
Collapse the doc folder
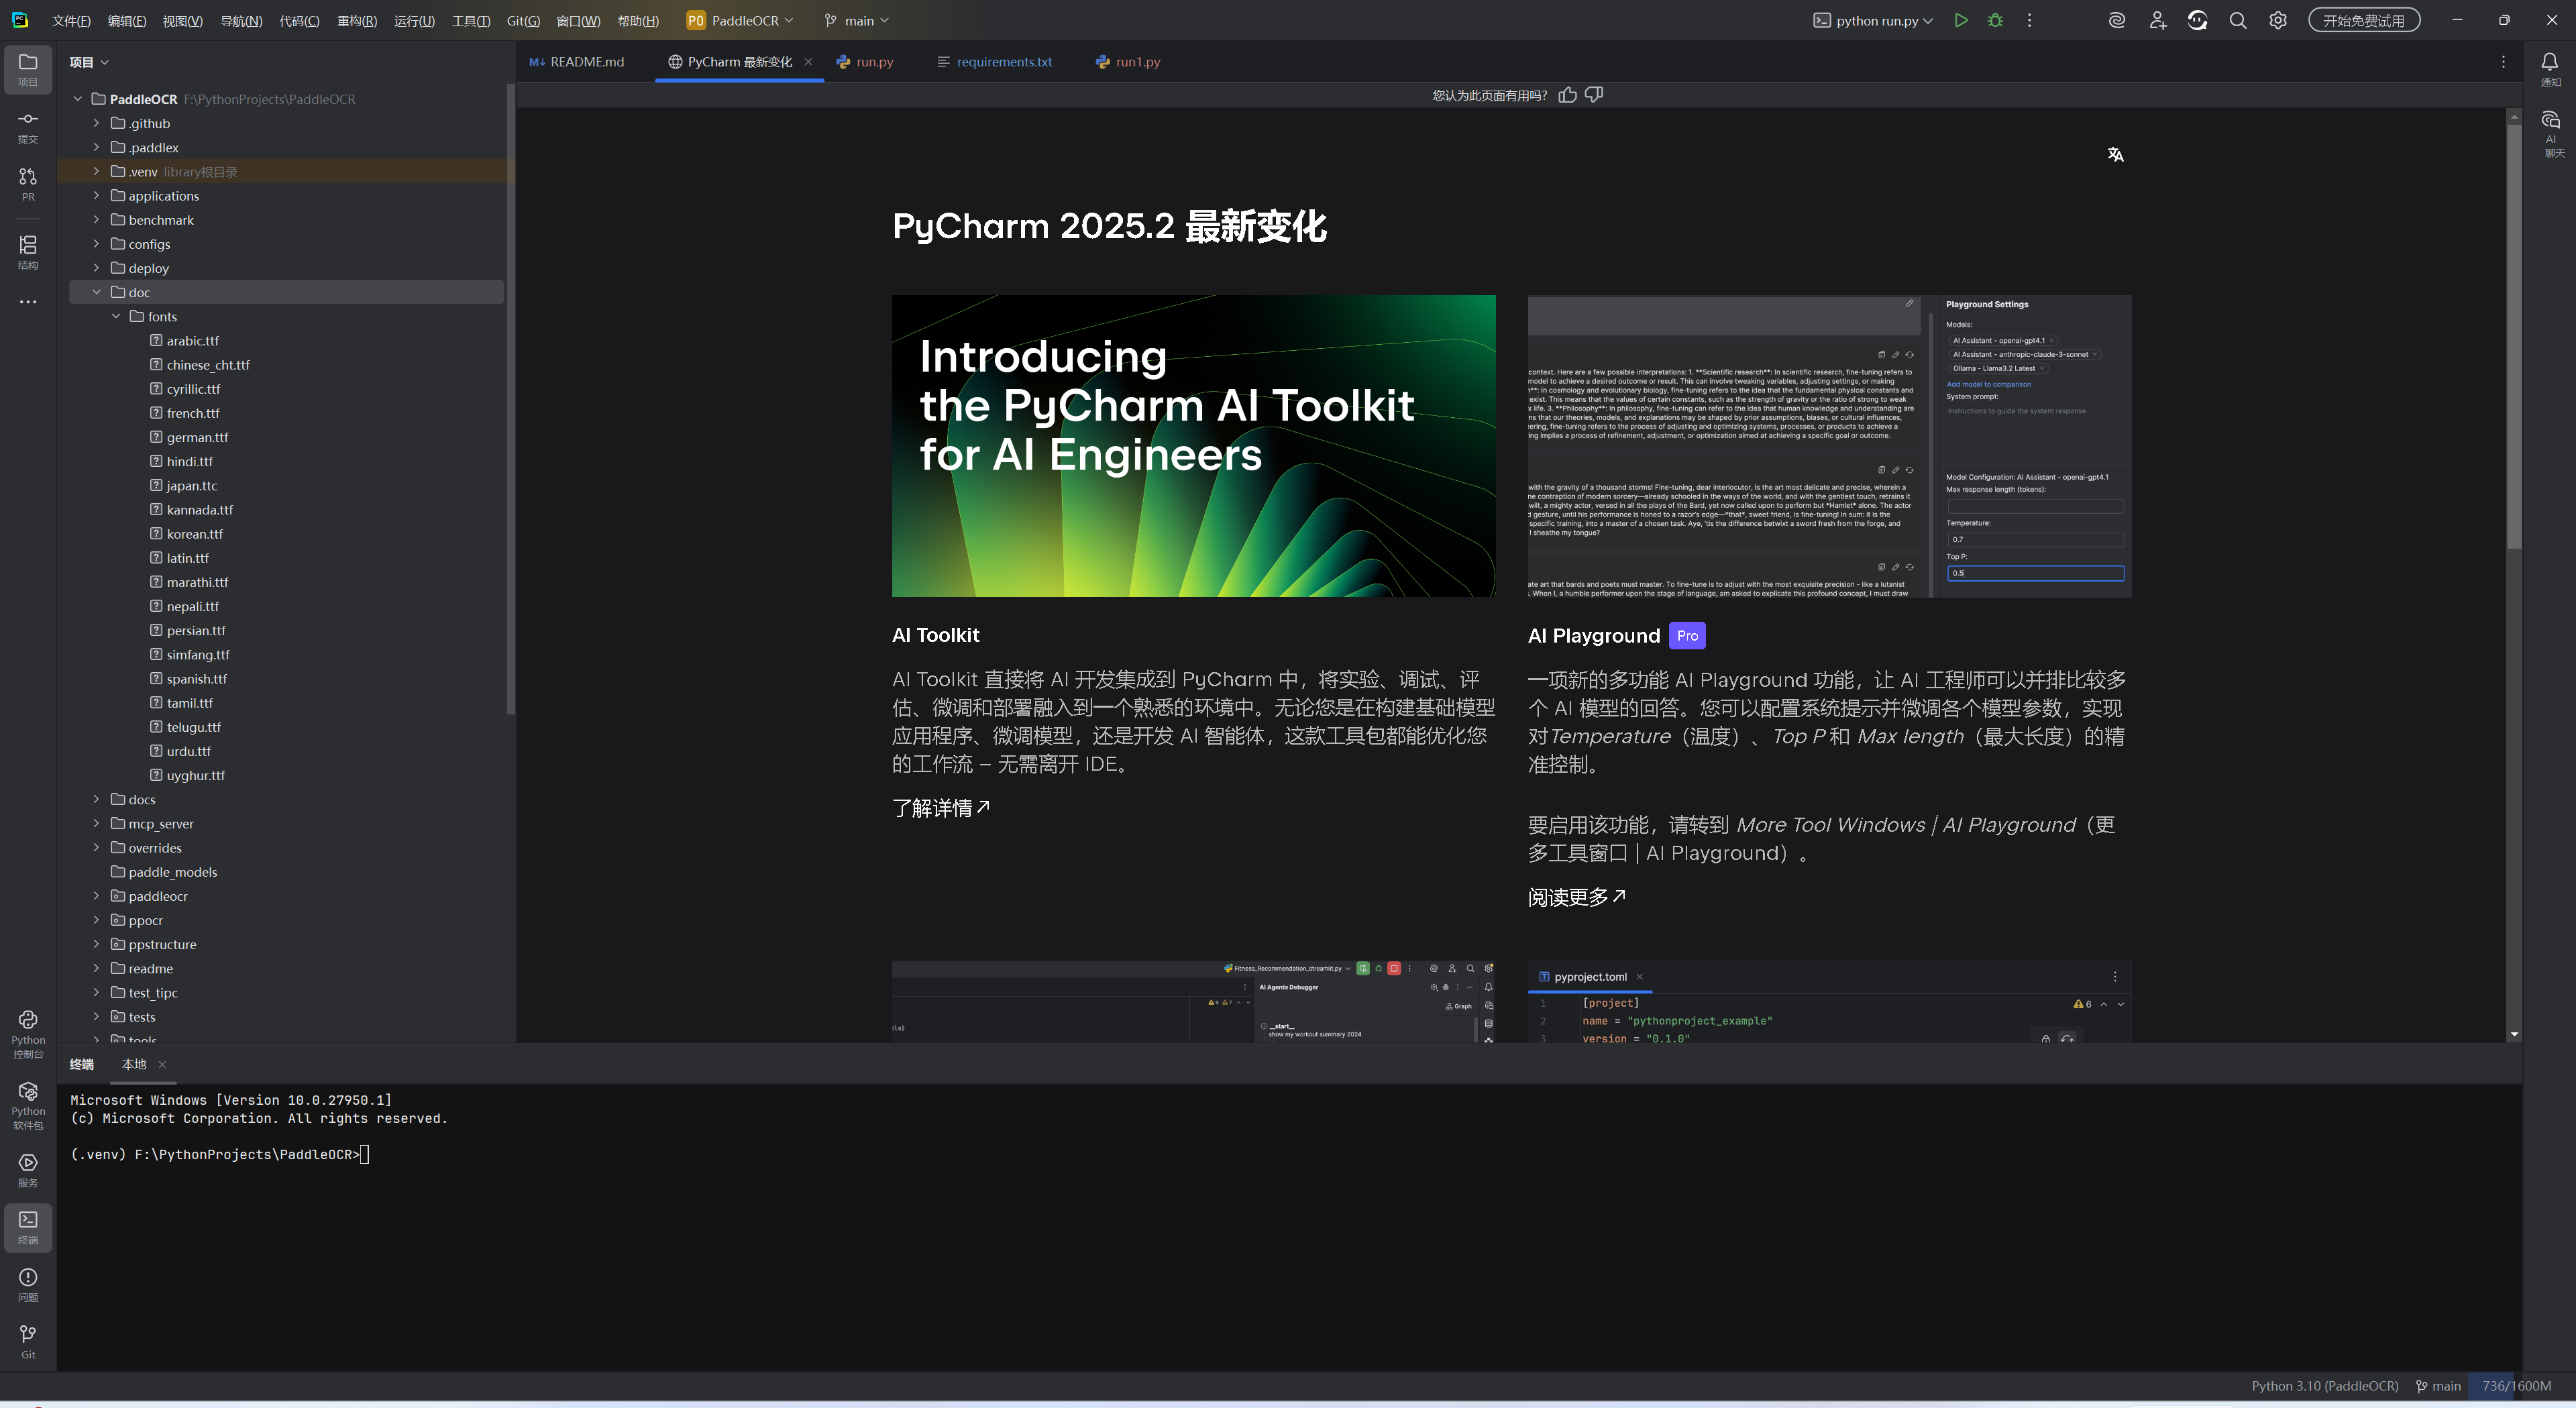coord(97,292)
